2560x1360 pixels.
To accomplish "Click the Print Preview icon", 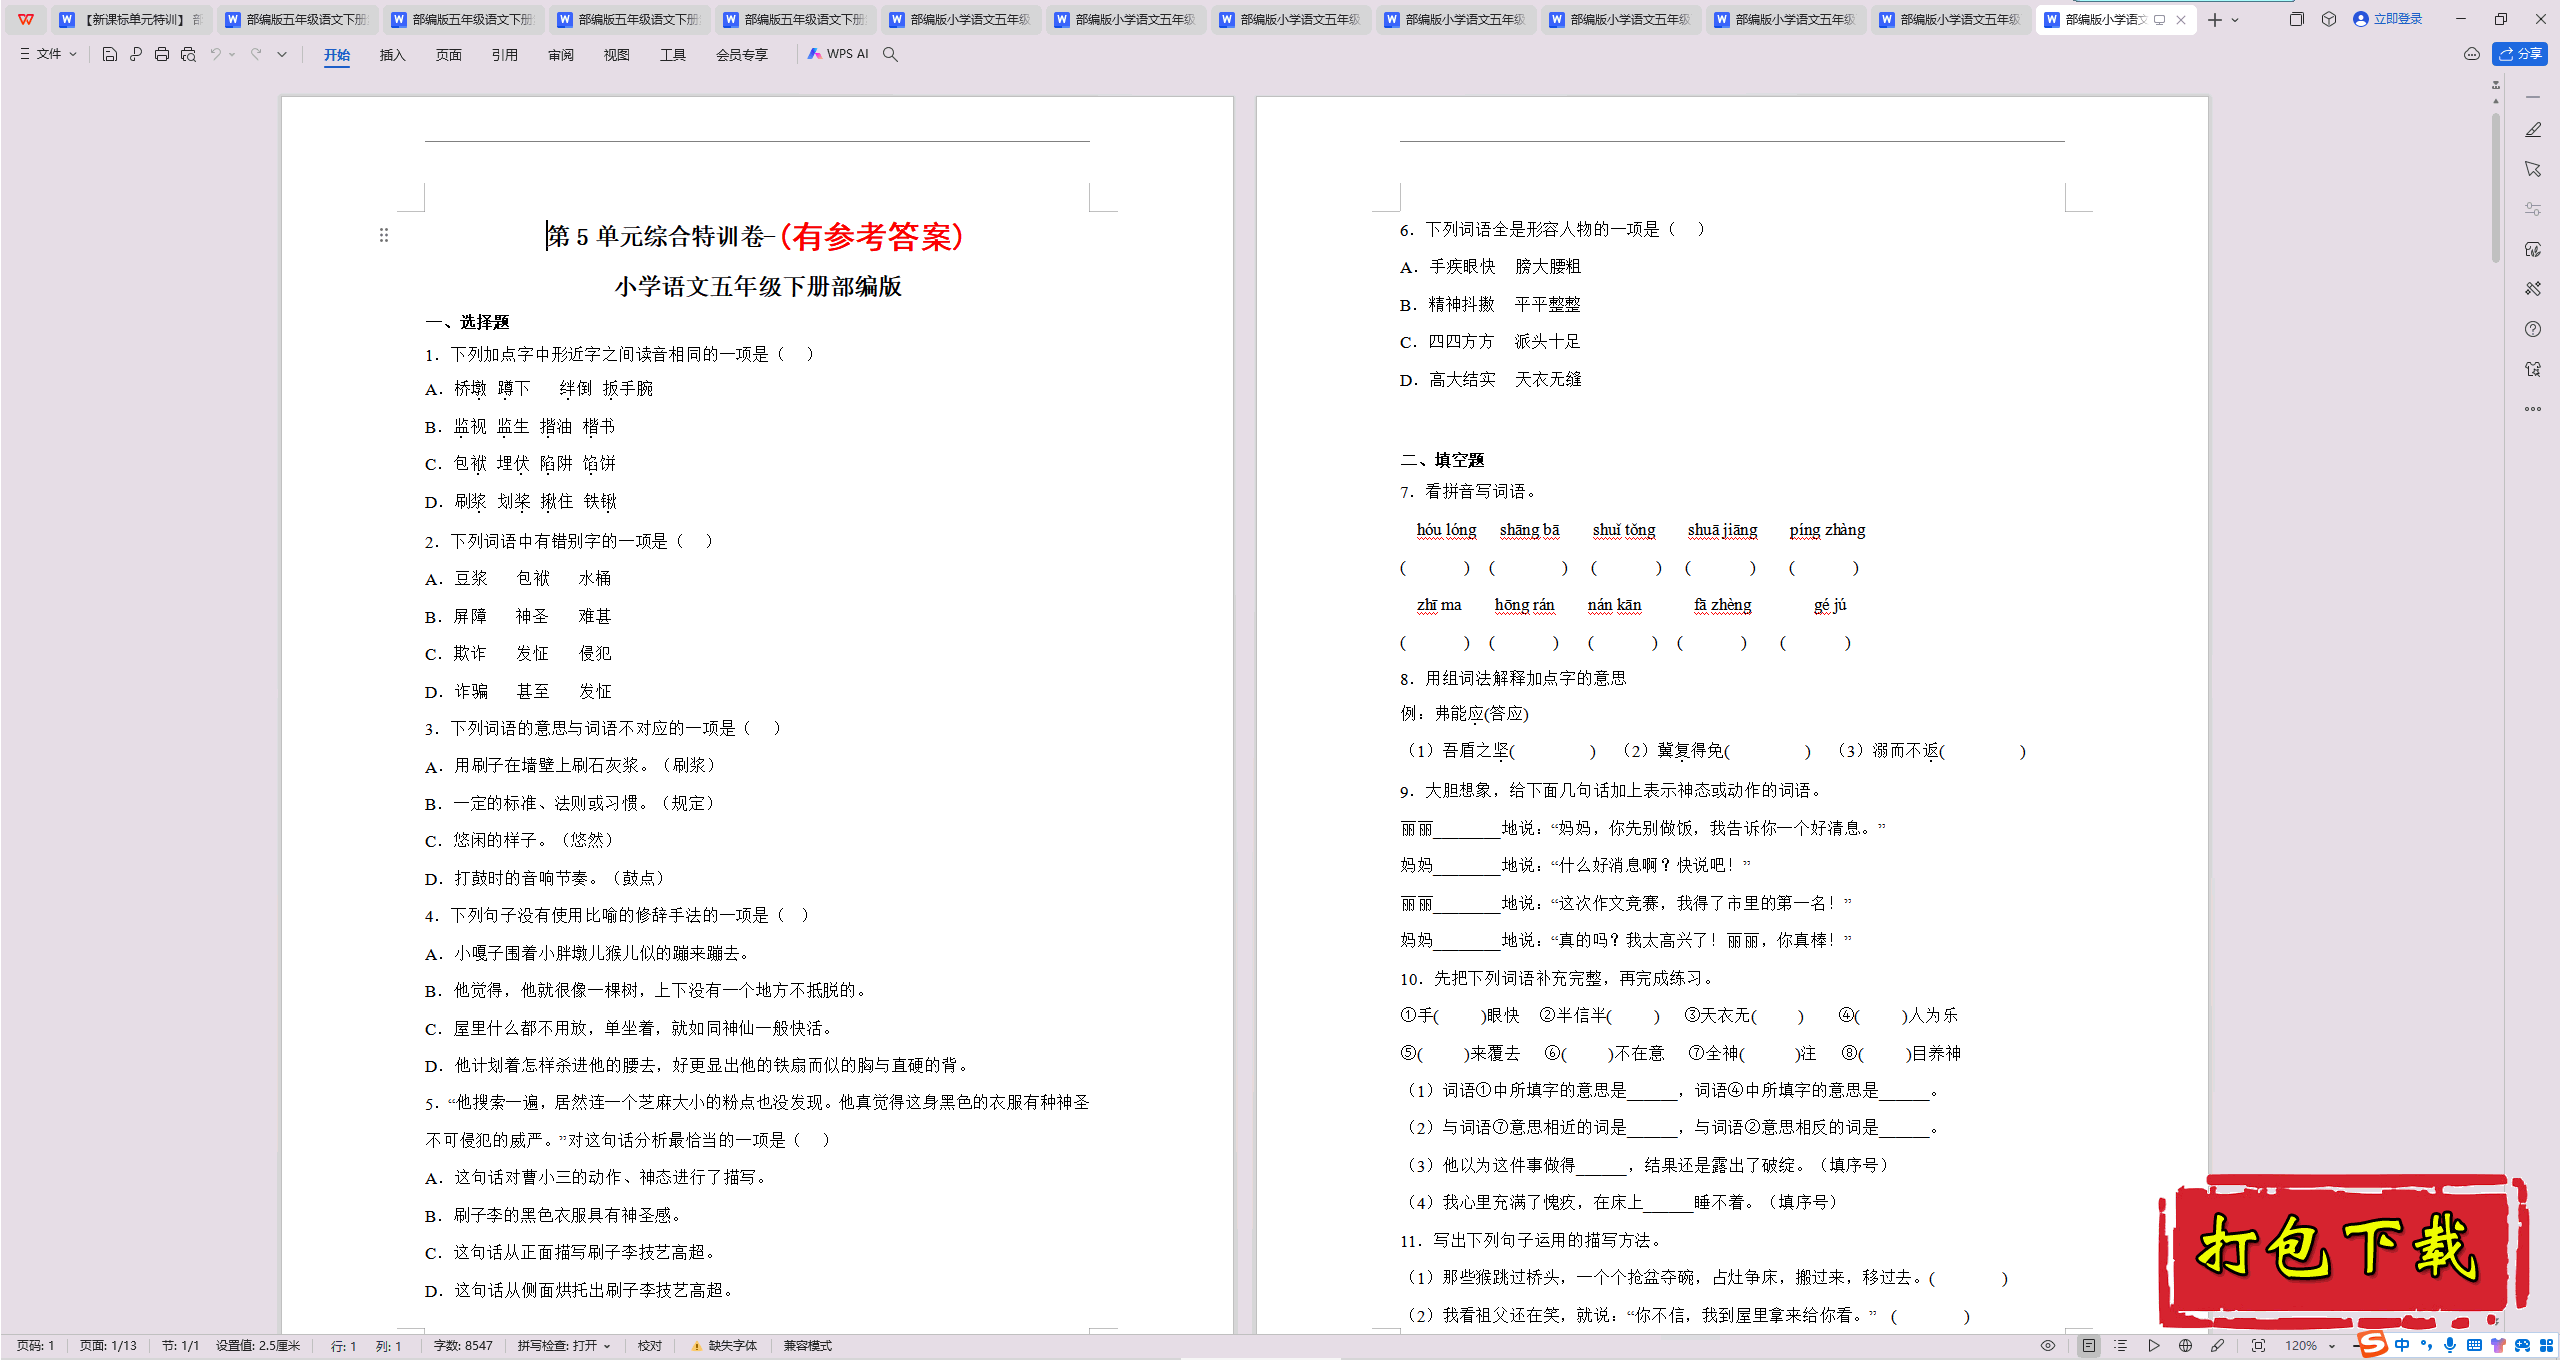I will (188, 54).
